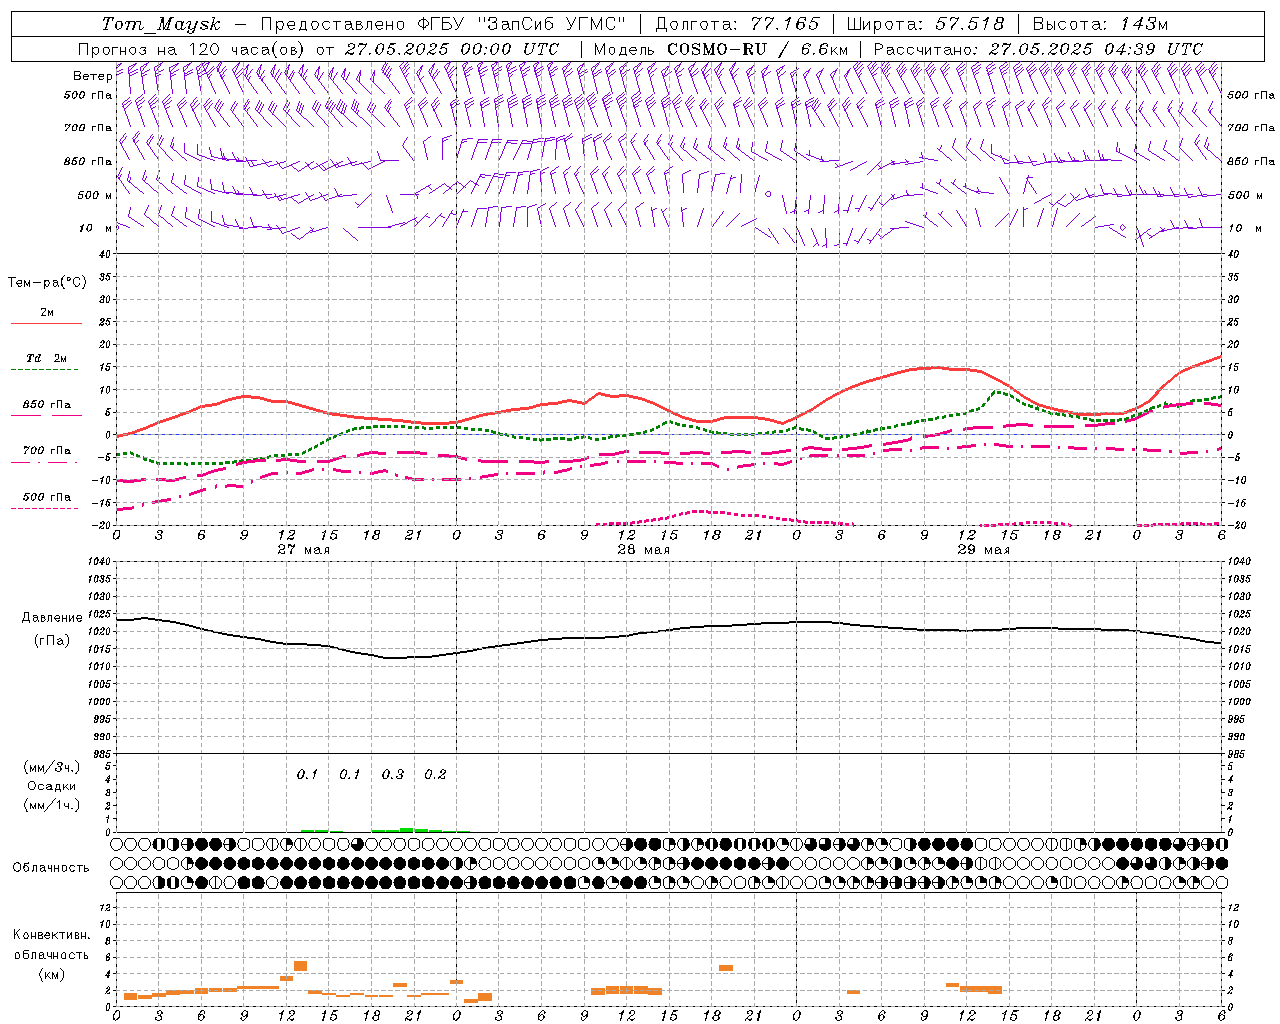
Task: Click the 'Давление' pressure panel label
Action: [52, 618]
